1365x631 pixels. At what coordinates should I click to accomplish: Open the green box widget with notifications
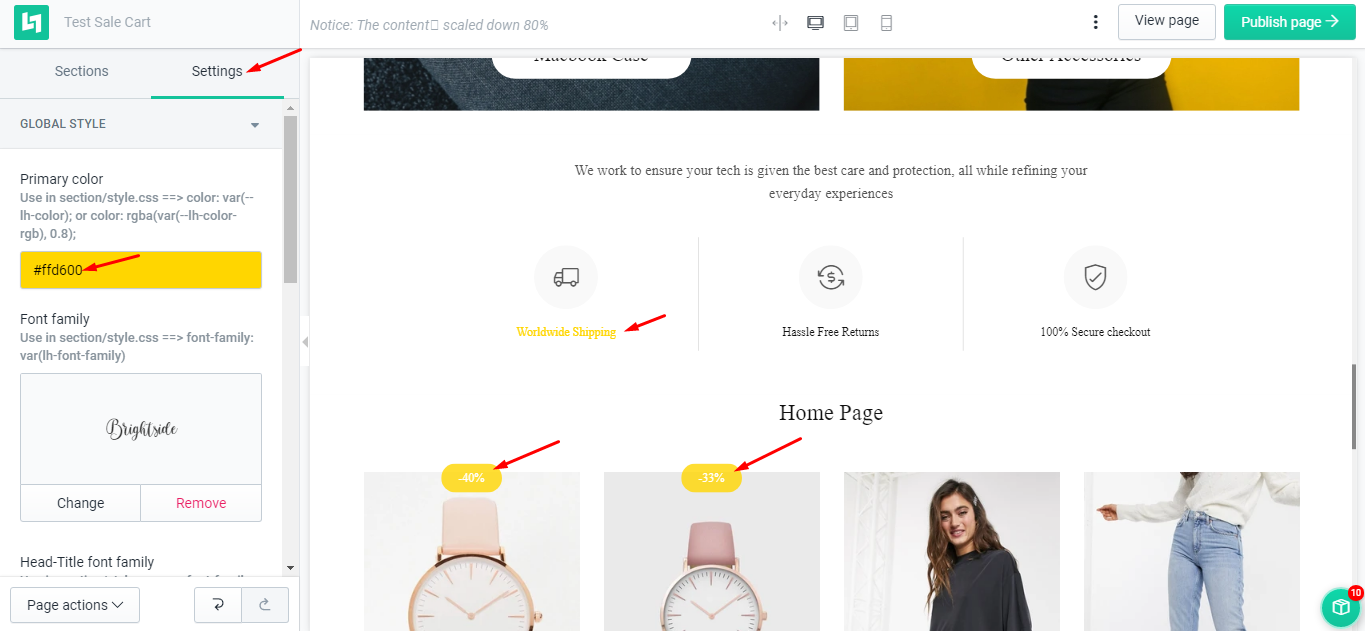[1341, 607]
